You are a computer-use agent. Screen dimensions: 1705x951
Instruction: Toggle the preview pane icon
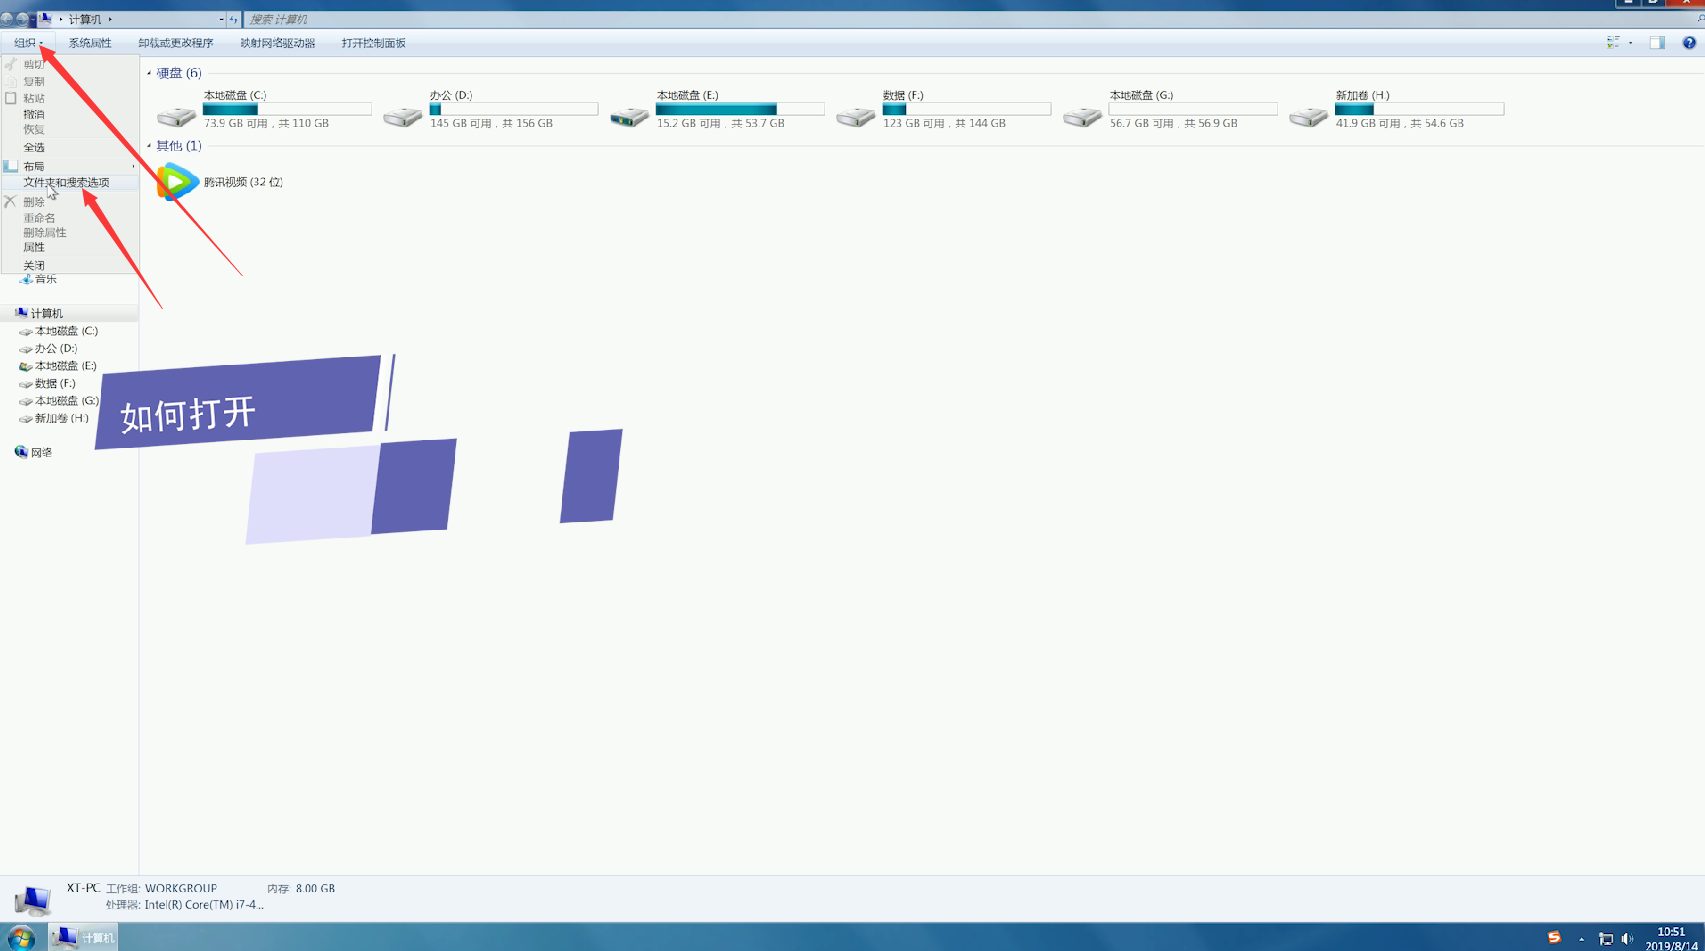[x=1657, y=43]
